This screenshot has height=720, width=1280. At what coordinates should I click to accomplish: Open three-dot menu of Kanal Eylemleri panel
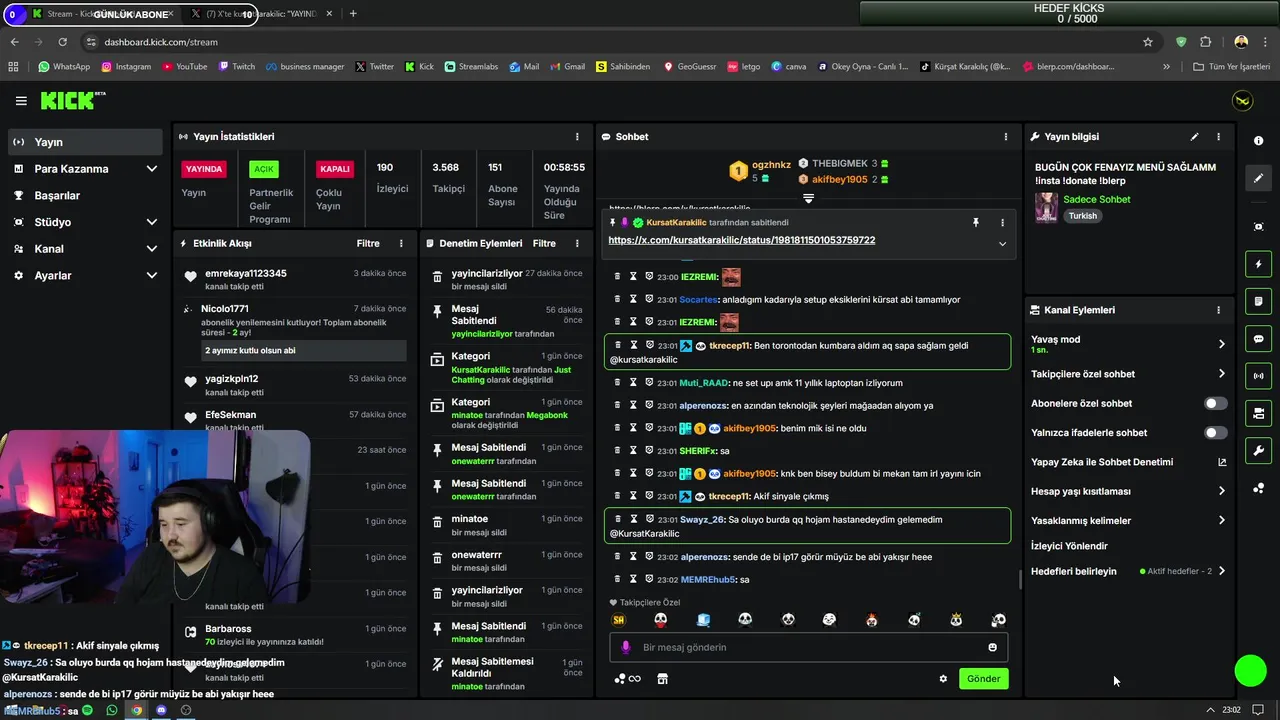point(1218,310)
